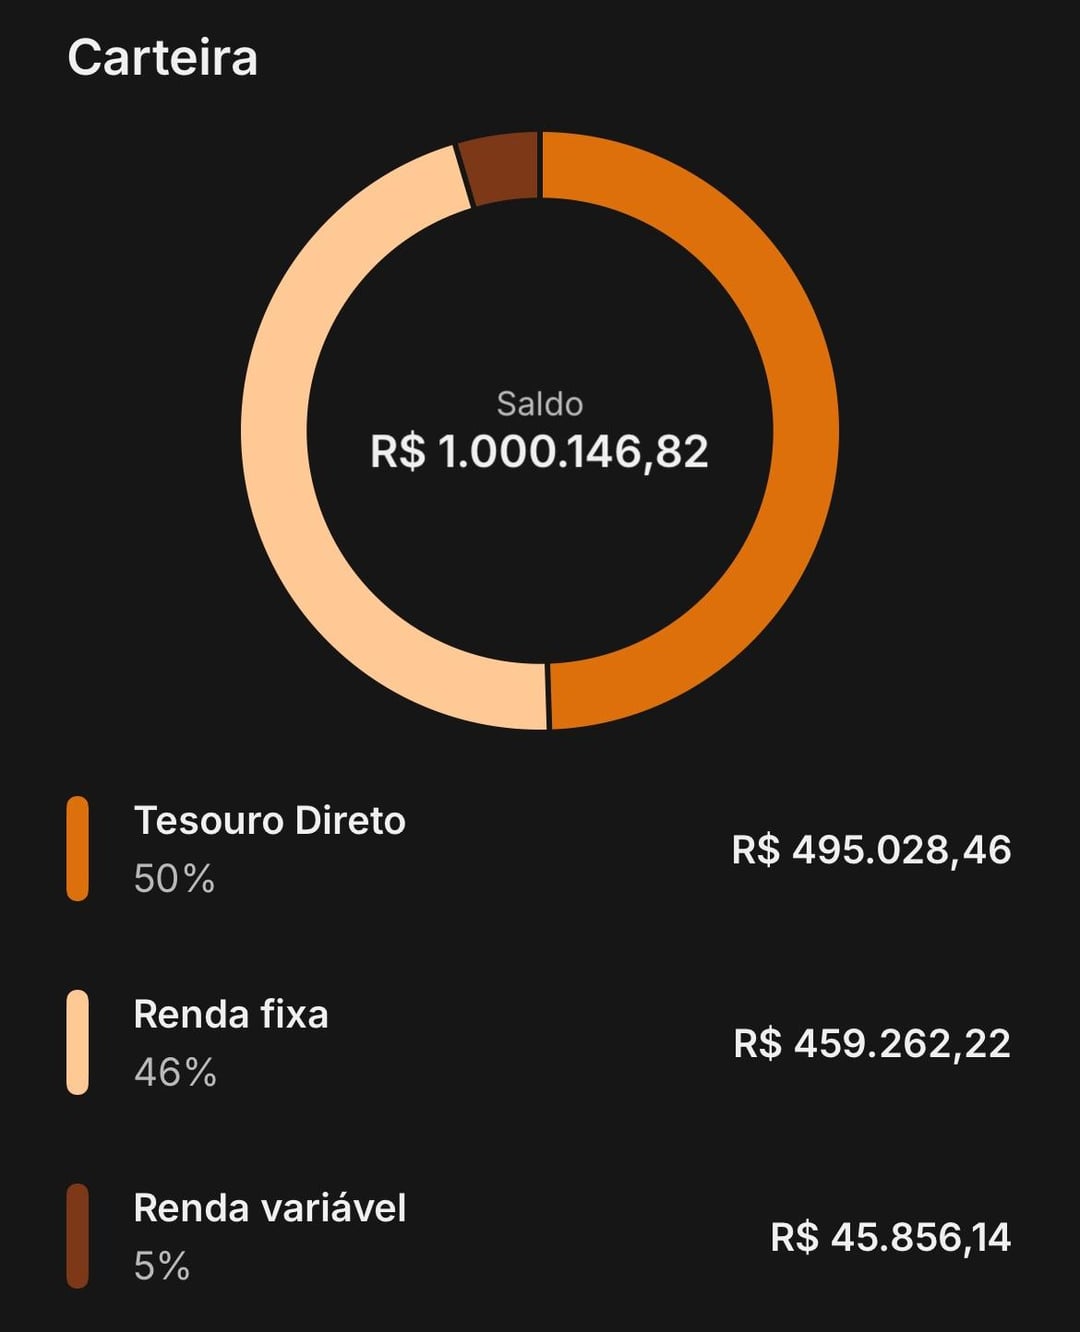
Task: Click the orange Tesouro Direto donut segment
Action: pyautogui.click(x=805, y=430)
